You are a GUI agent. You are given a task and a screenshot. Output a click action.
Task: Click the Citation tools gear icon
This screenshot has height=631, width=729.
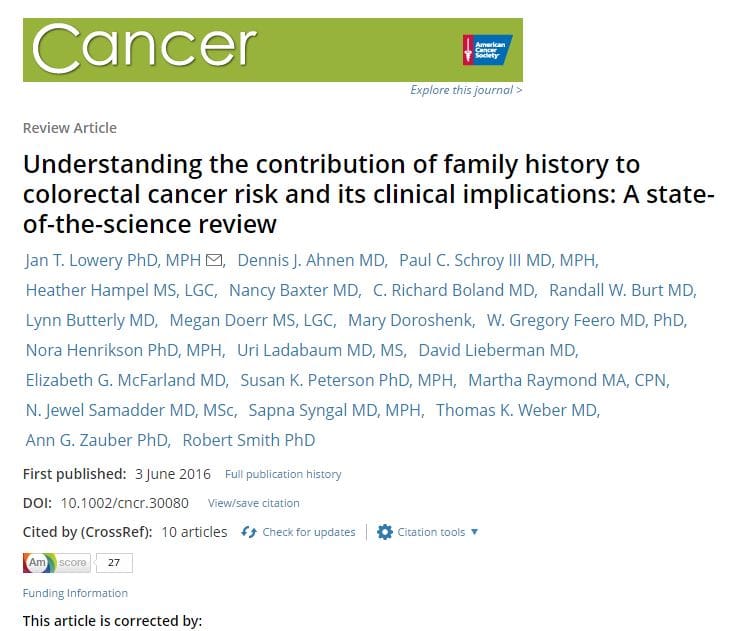(385, 532)
